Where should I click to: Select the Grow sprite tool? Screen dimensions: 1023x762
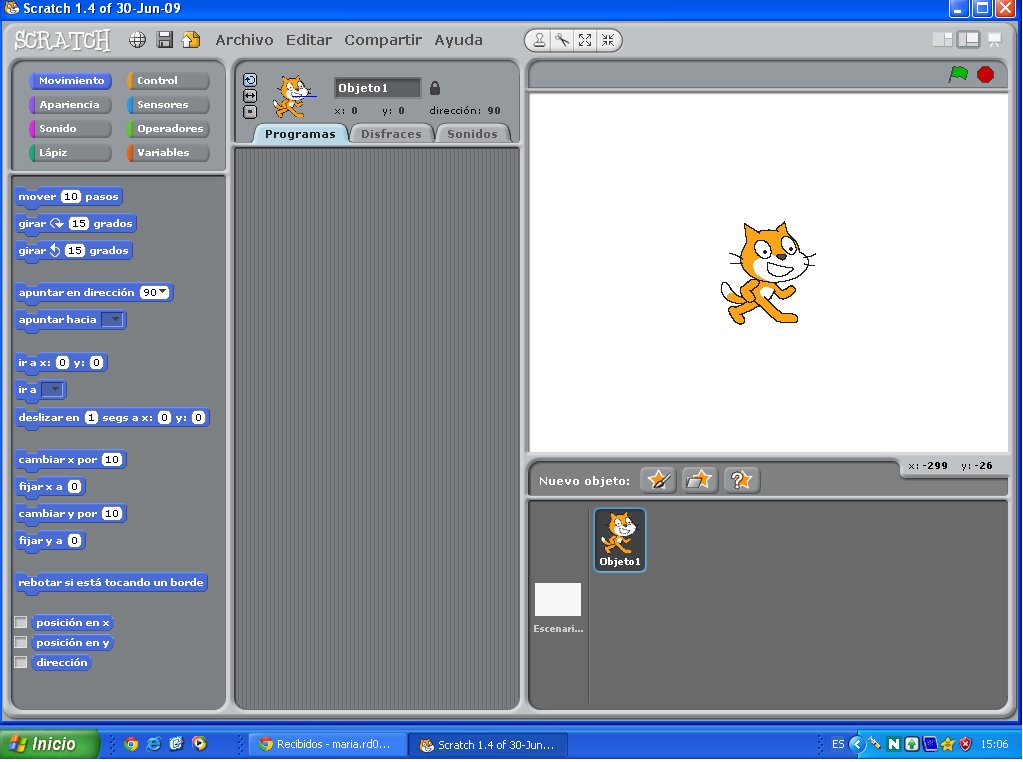coord(585,40)
